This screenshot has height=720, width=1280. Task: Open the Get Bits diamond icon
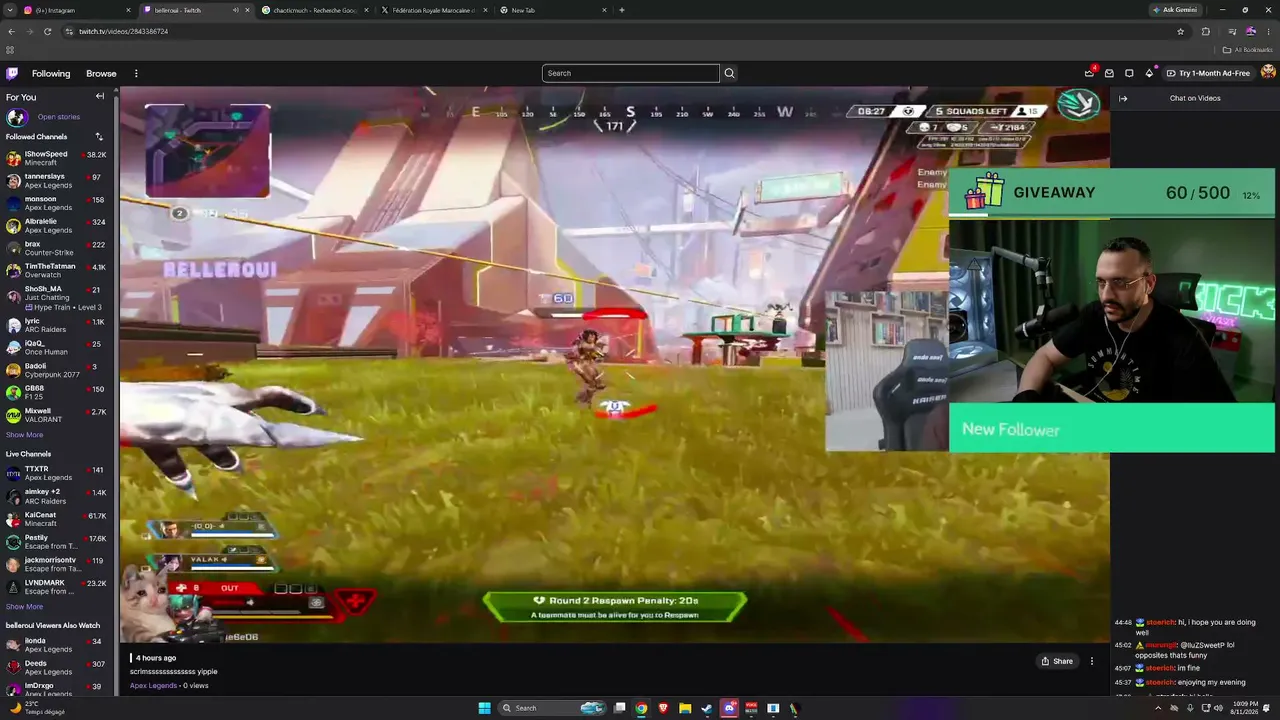1149,73
